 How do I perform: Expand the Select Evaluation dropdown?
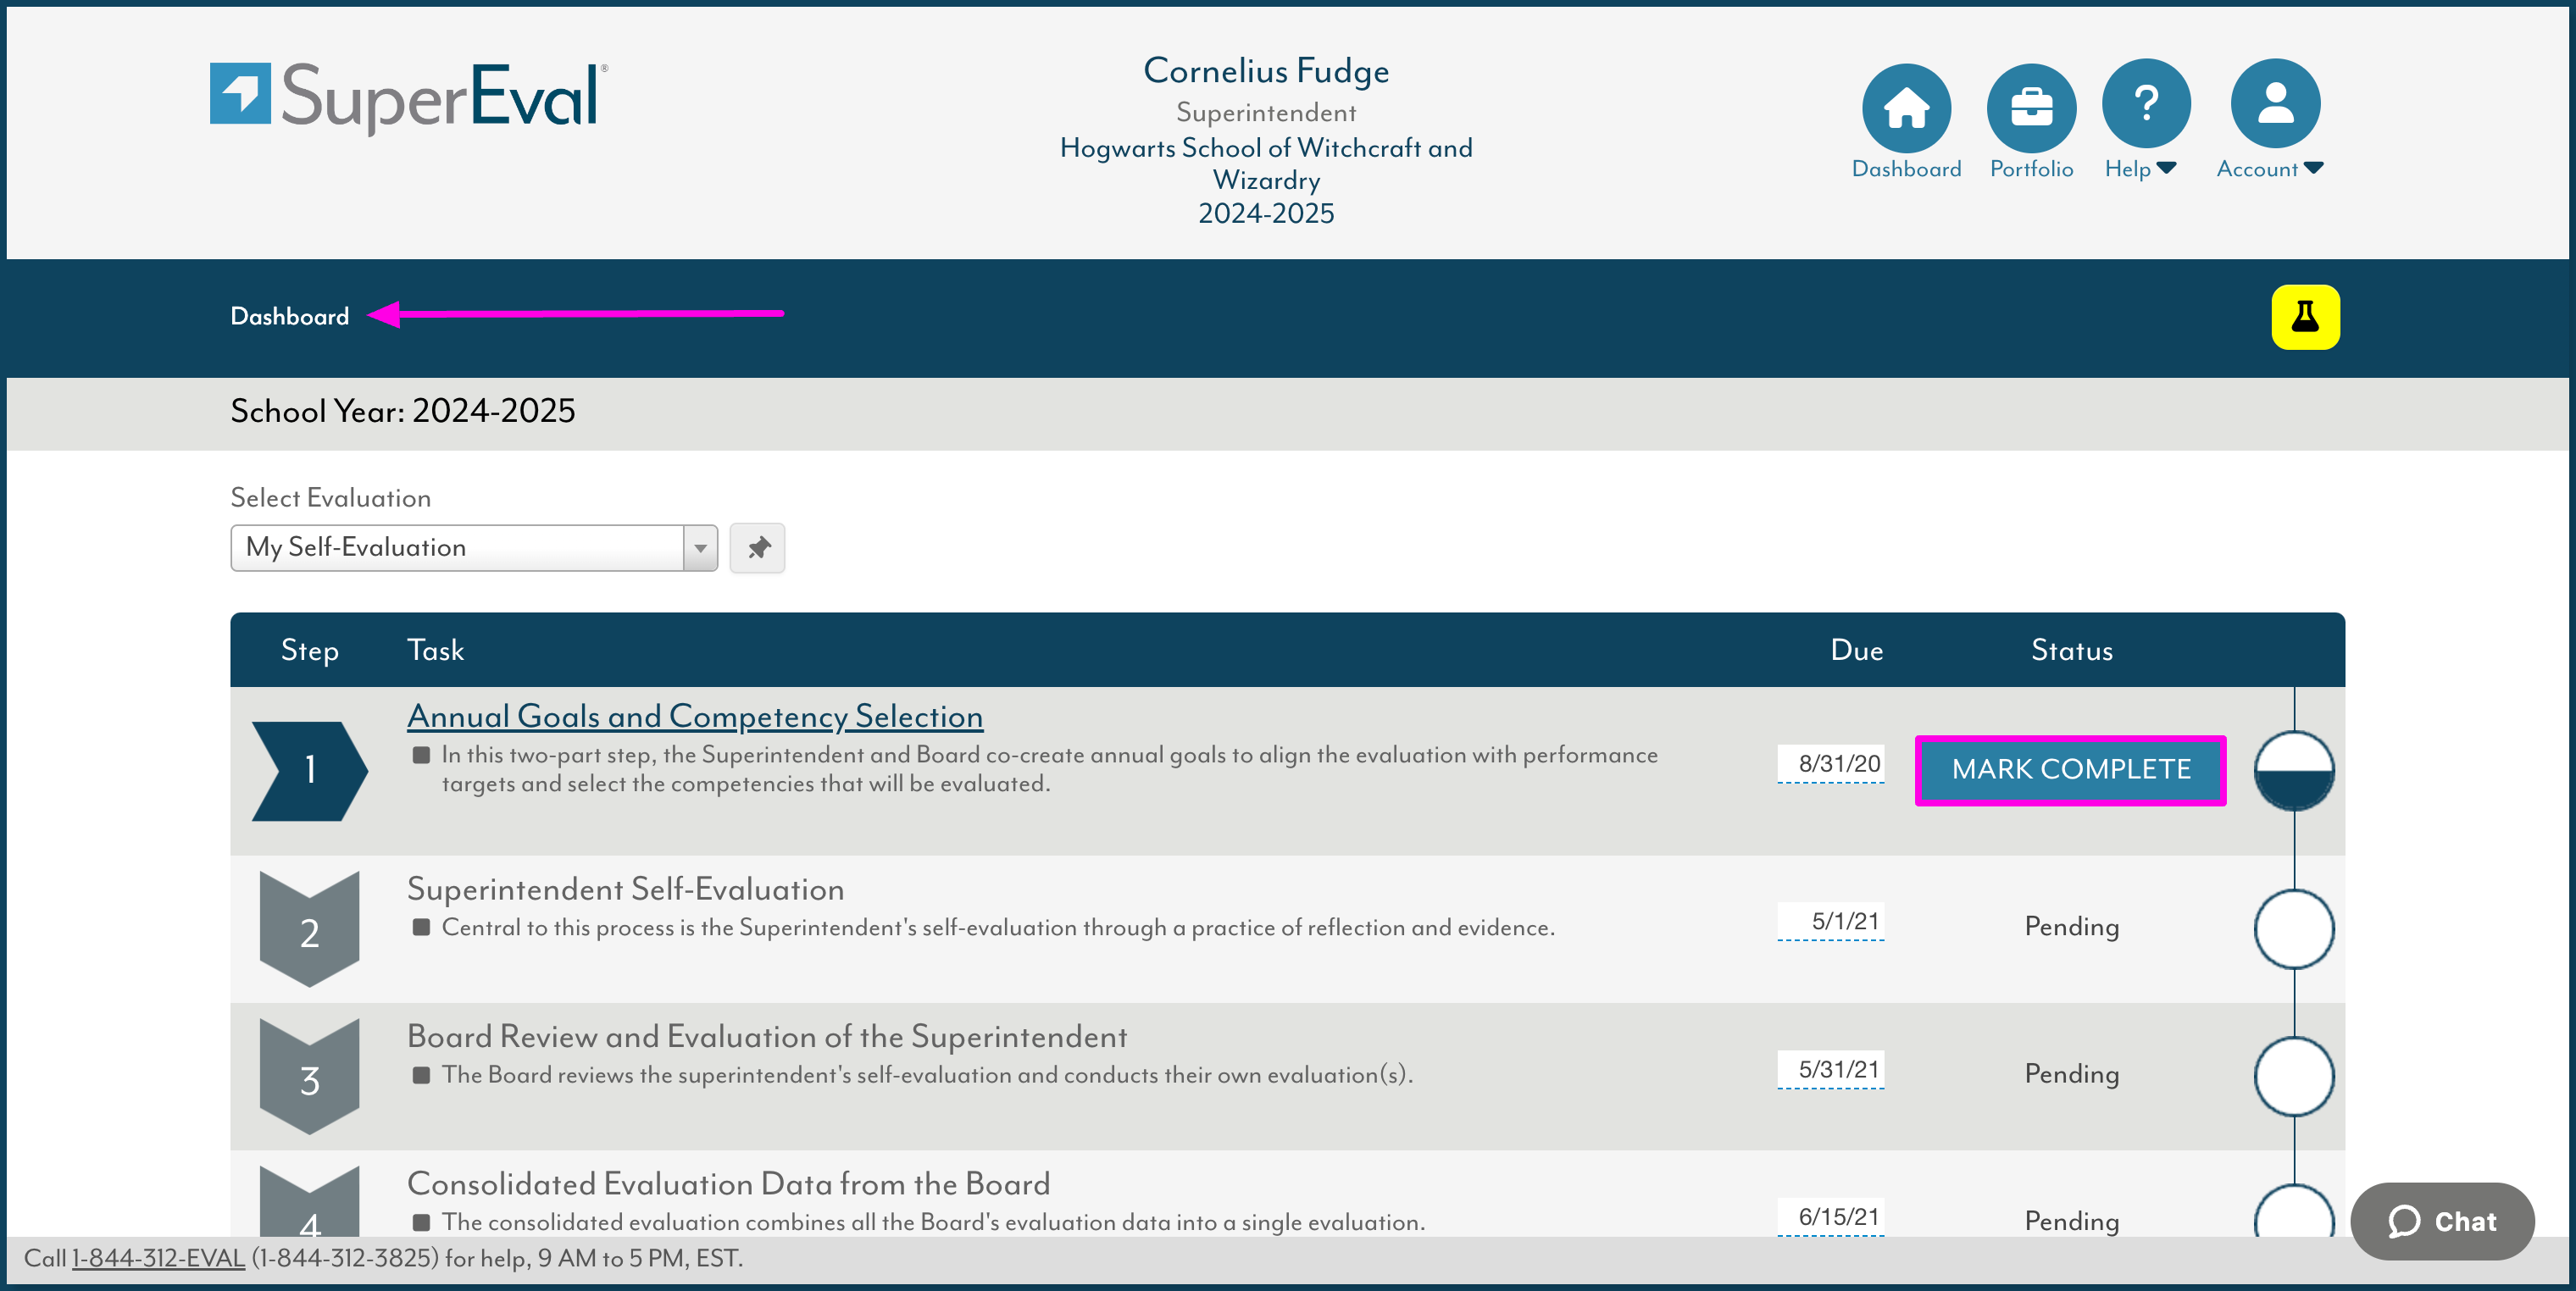point(474,548)
